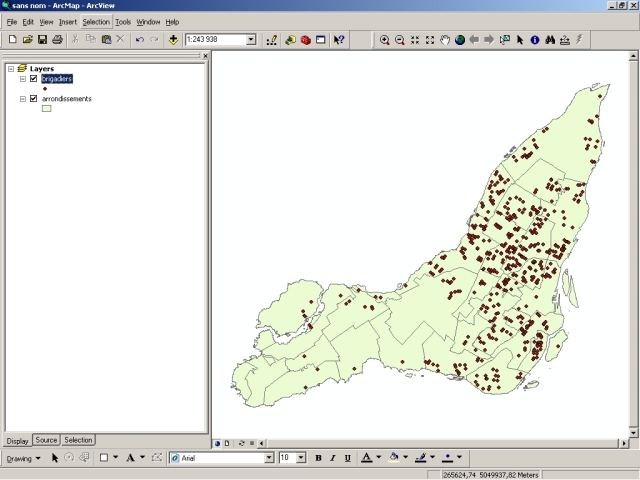The image size is (640, 480).
Task: Open the Window menu
Action: 148,22
